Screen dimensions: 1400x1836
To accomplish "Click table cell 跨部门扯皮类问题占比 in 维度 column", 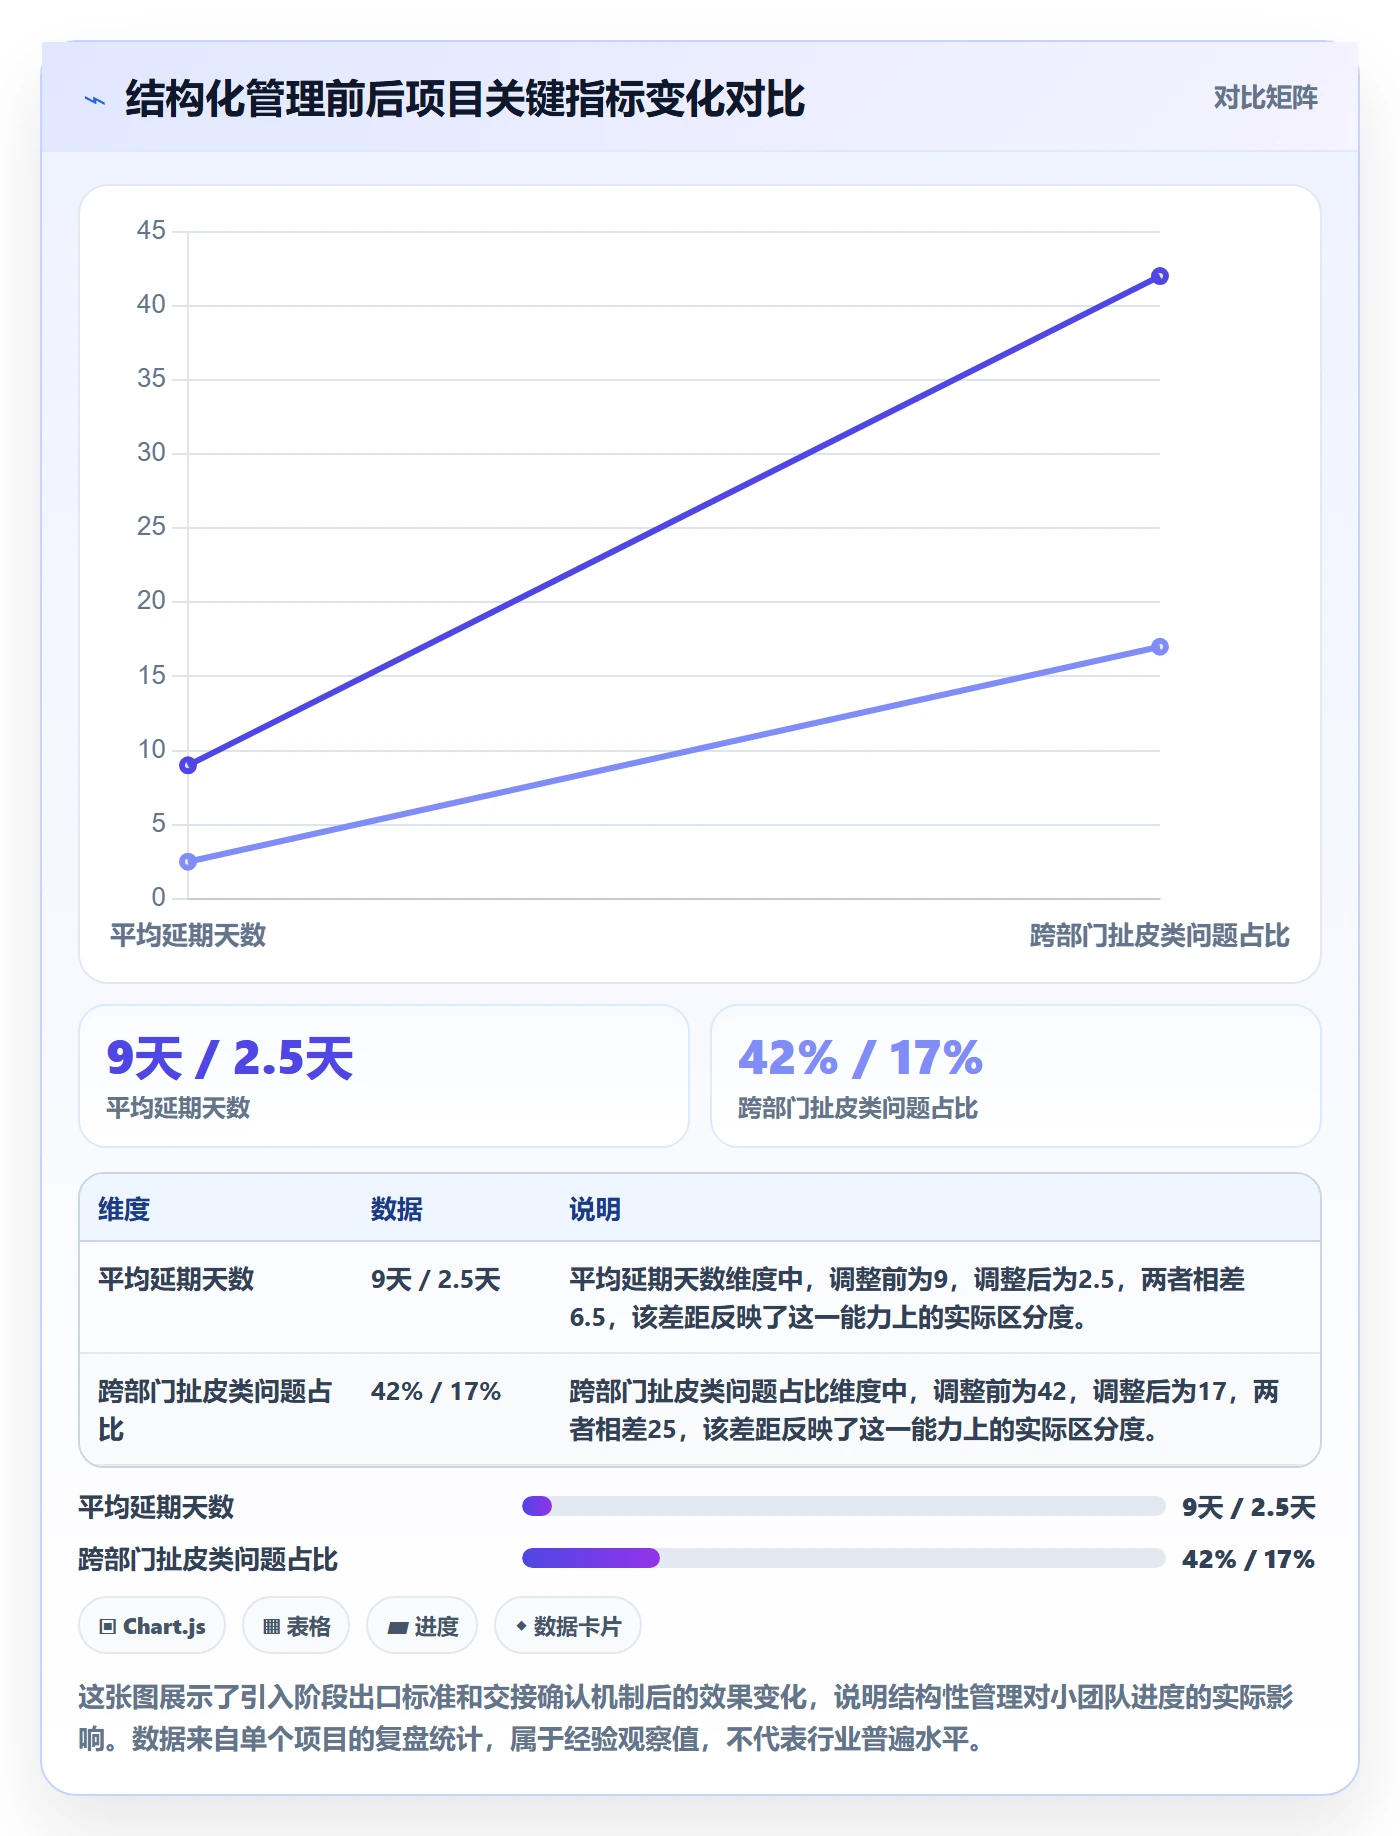I will [215, 1410].
